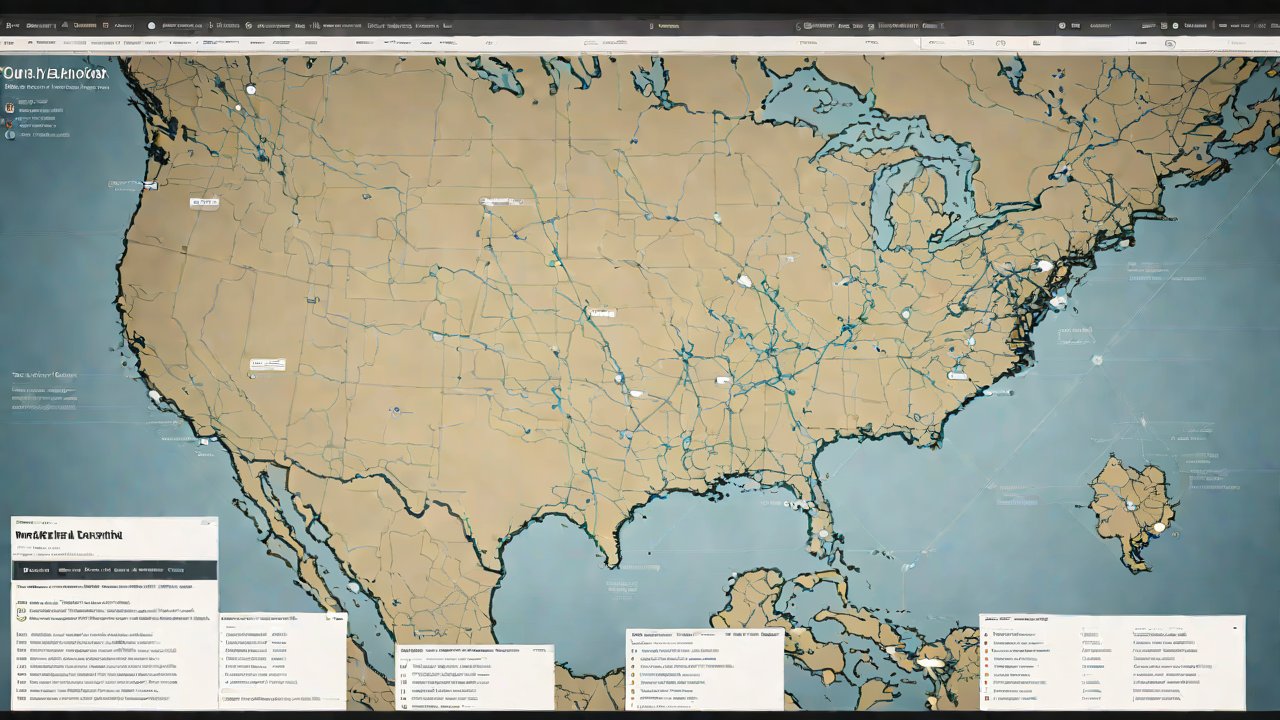Expand the header control of second bottom panel
Image resolution: width=1280 pixels, height=720 pixels.
point(337,619)
